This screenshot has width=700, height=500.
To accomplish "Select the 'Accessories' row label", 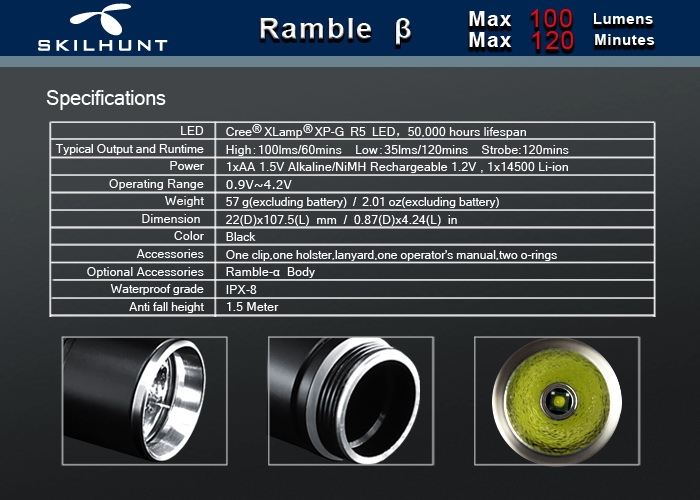I will (170, 254).
